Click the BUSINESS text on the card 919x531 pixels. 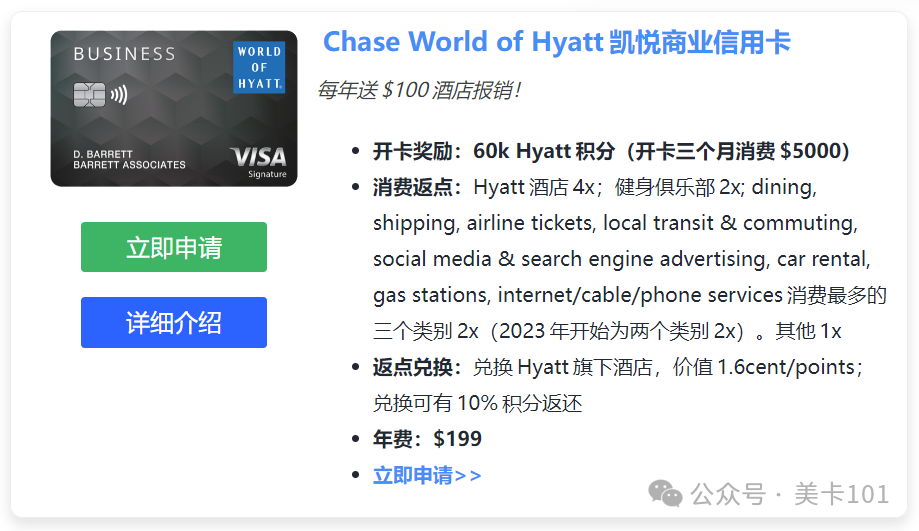124,54
